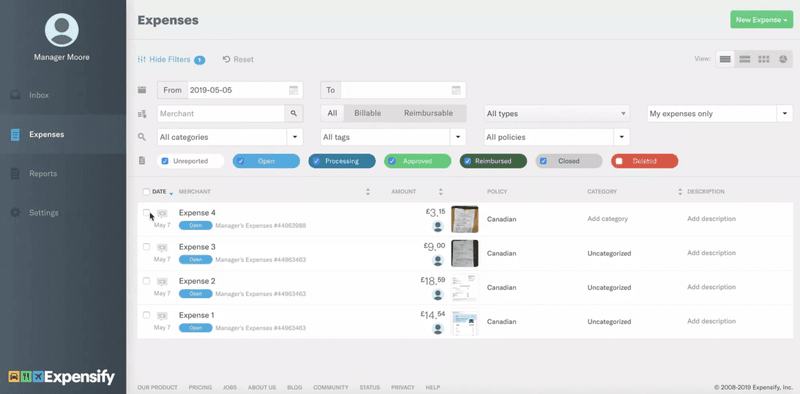Open the Manager Moore profile avatar
The height and width of the screenshot is (394, 800).
pos(62,30)
